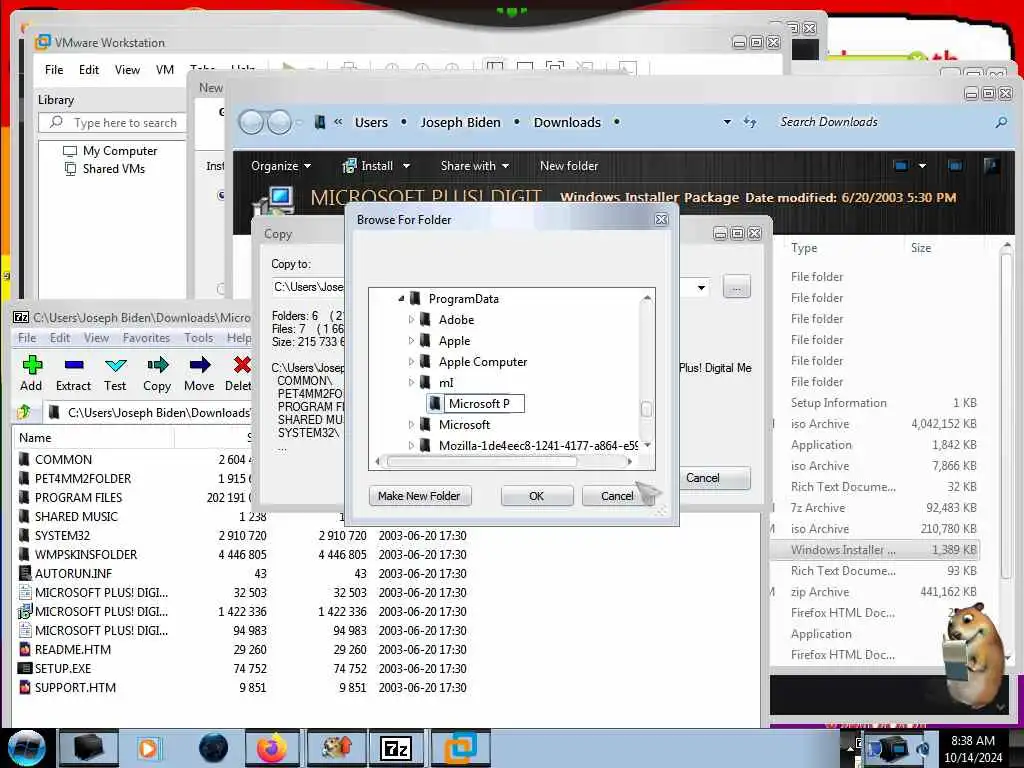
Task: Open the VM menu in VMware Workstation
Action: pyautogui.click(x=165, y=70)
